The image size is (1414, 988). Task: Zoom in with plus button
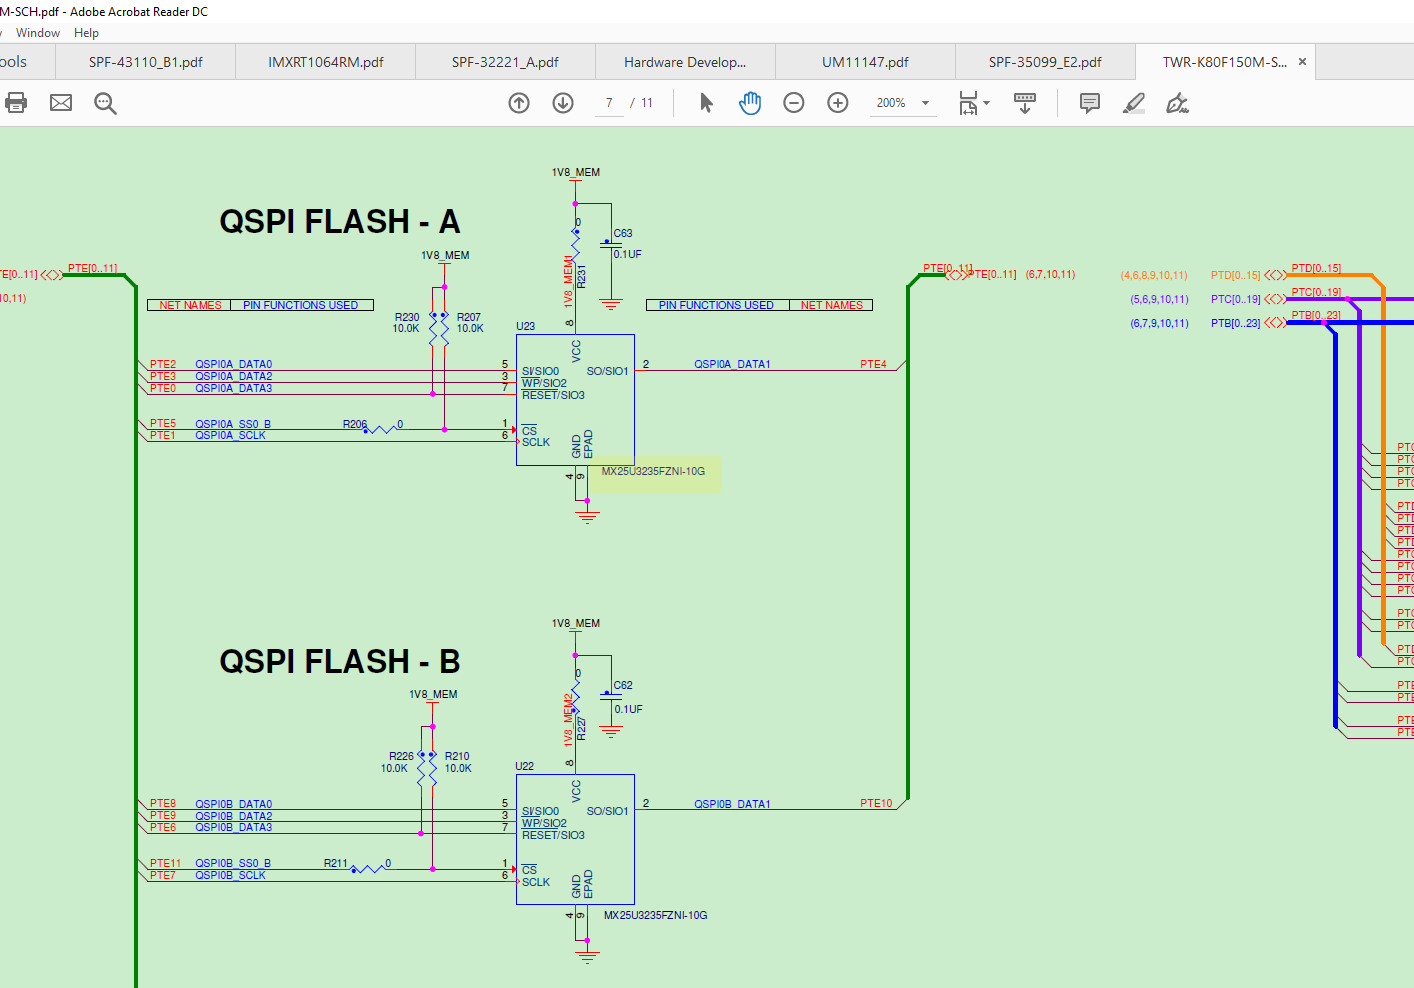pyautogui.click(x=838, y=102)
